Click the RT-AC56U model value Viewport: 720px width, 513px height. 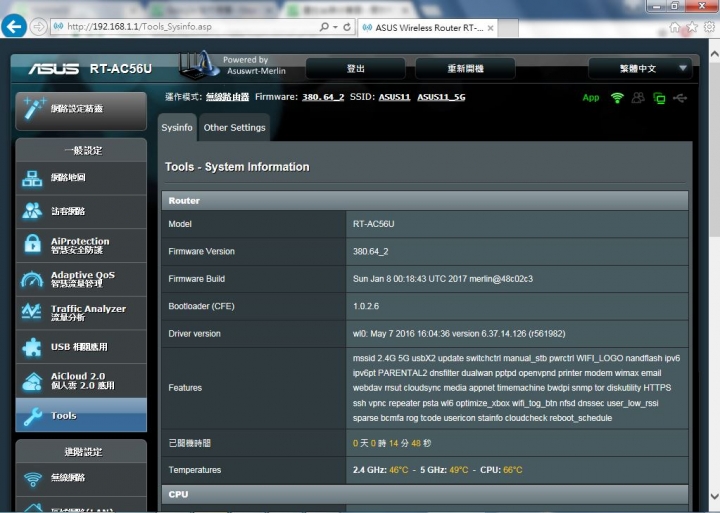click(x=373, y=224)
